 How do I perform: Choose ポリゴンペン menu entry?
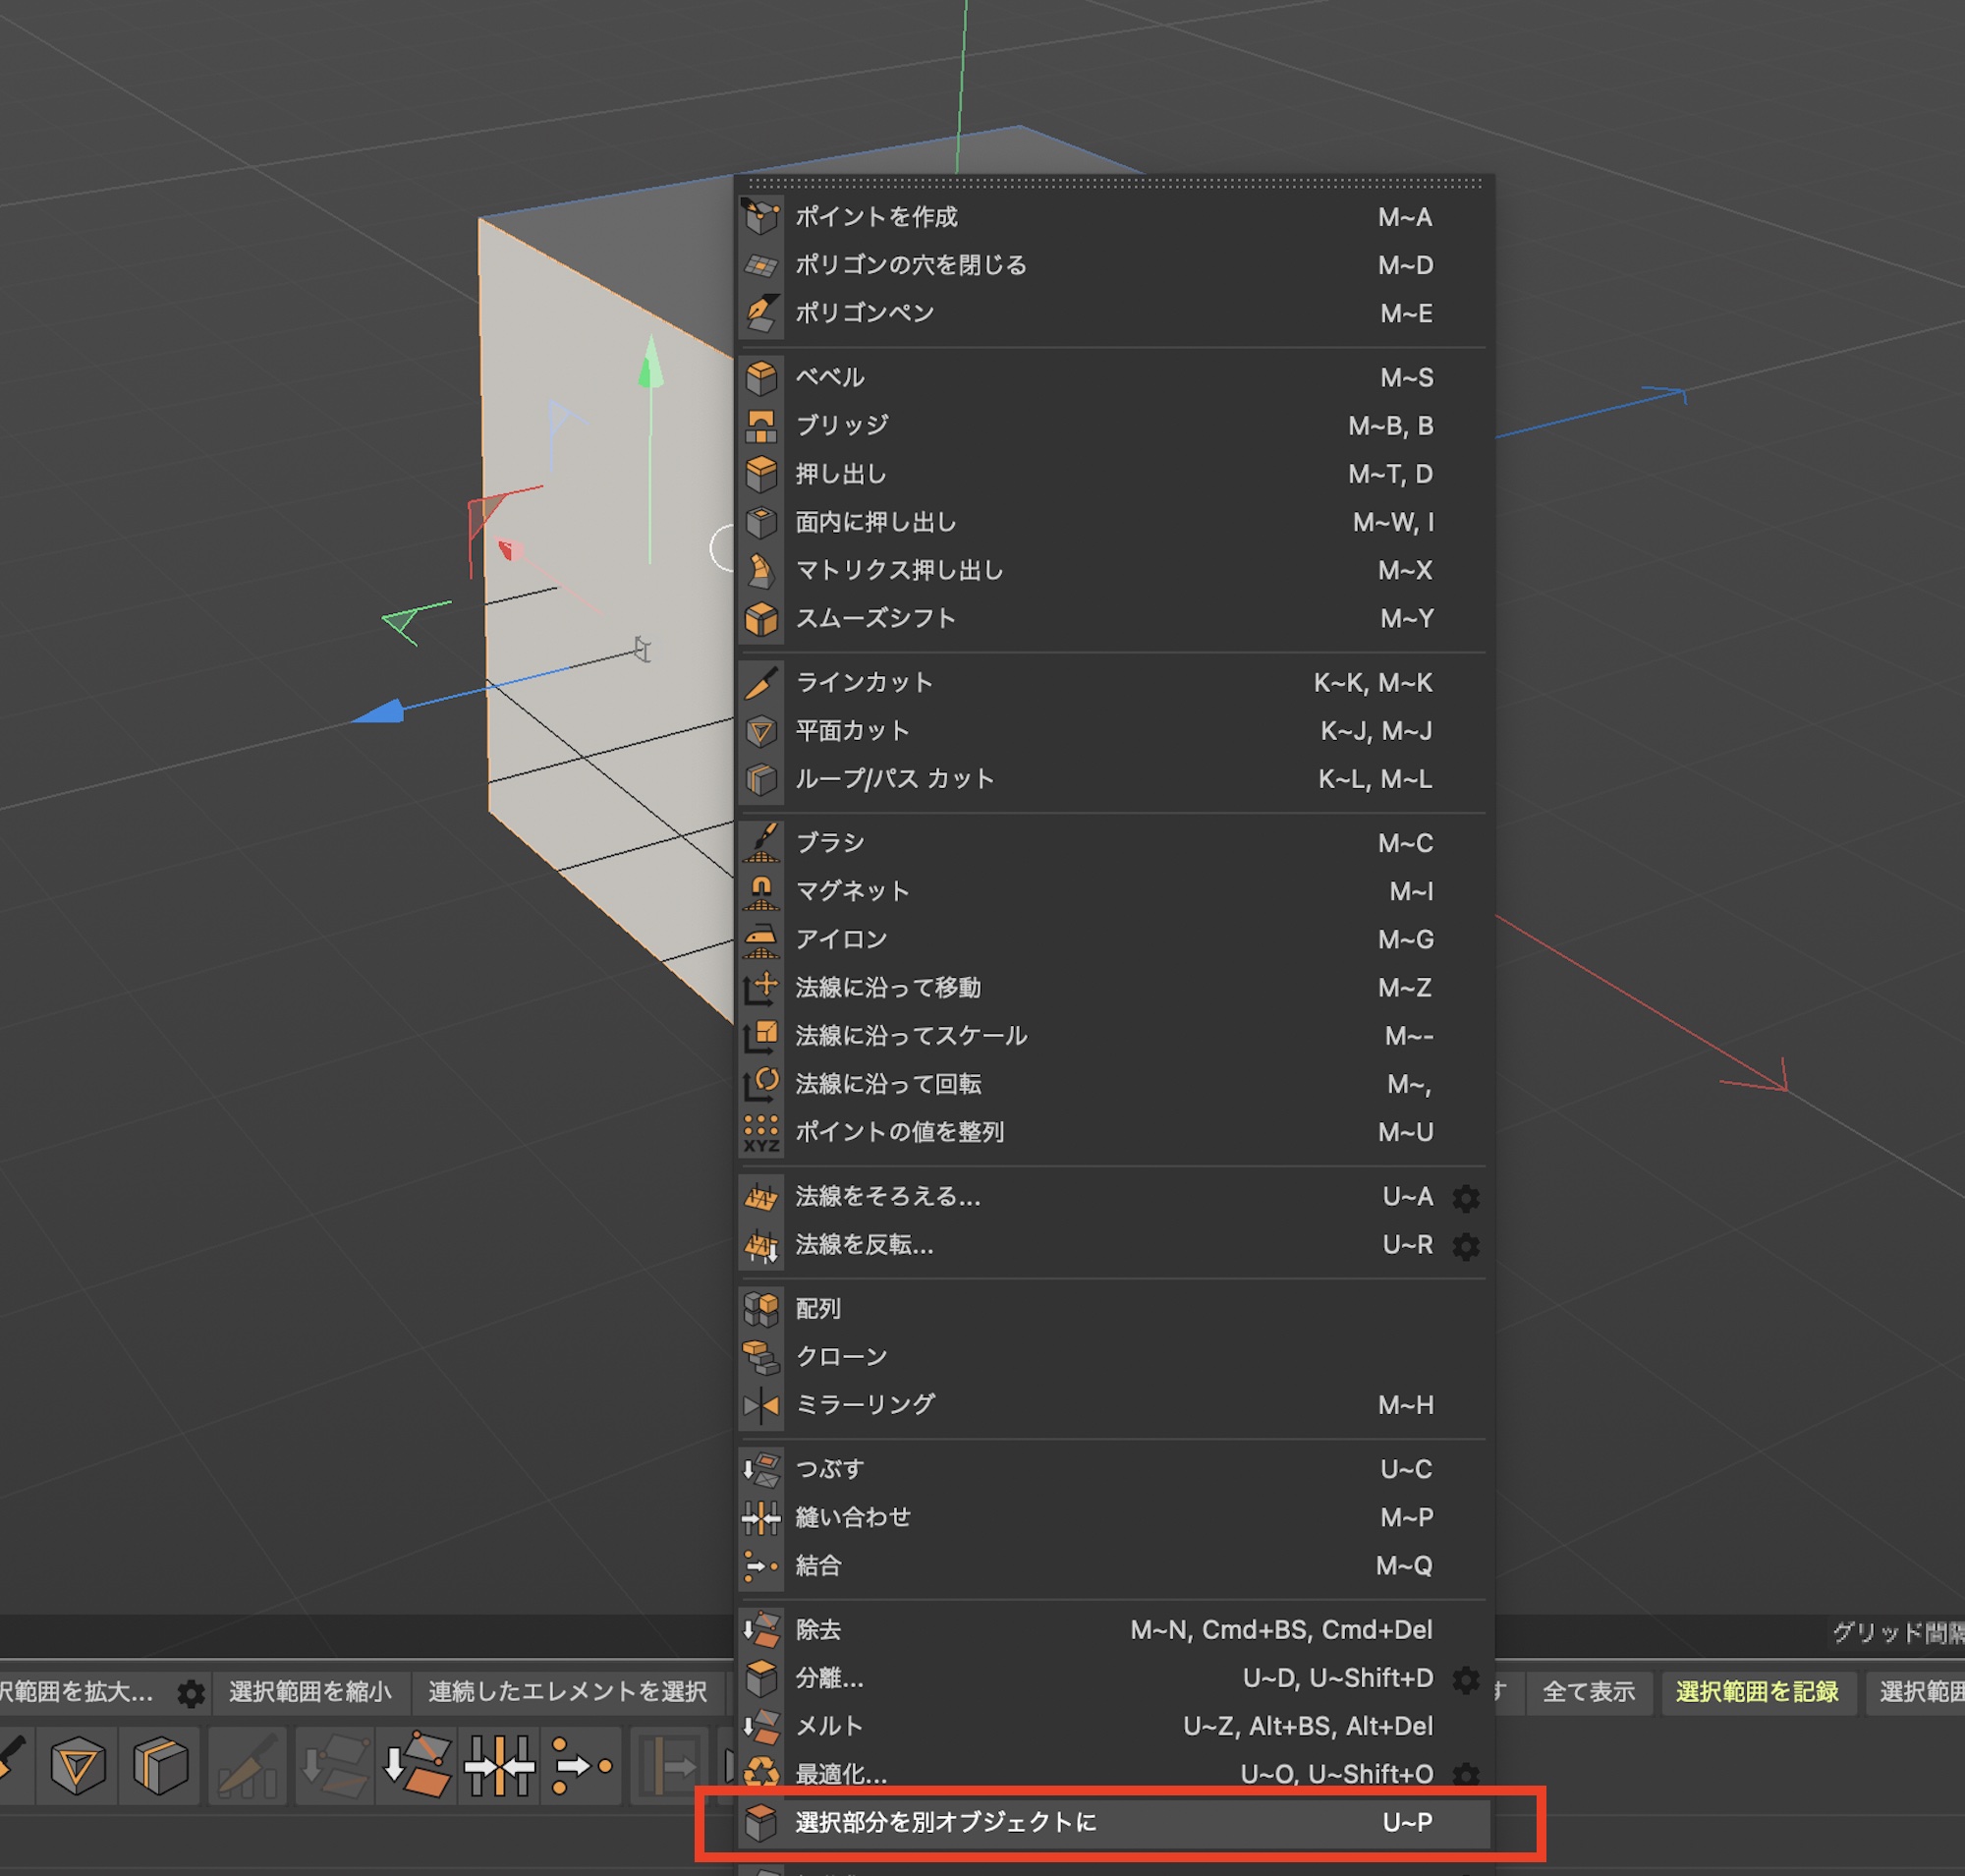tap(864, 313)
